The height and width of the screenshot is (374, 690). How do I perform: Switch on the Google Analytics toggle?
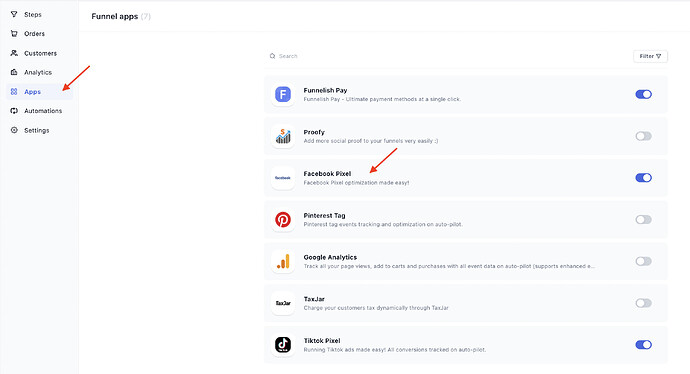tap(643, 261)
